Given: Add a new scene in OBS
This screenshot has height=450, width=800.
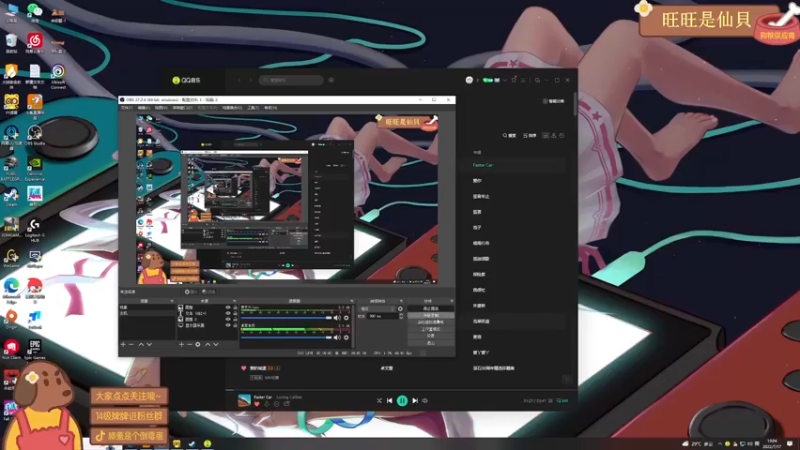Looking at the screenshot, I should [x=123, y=344].
